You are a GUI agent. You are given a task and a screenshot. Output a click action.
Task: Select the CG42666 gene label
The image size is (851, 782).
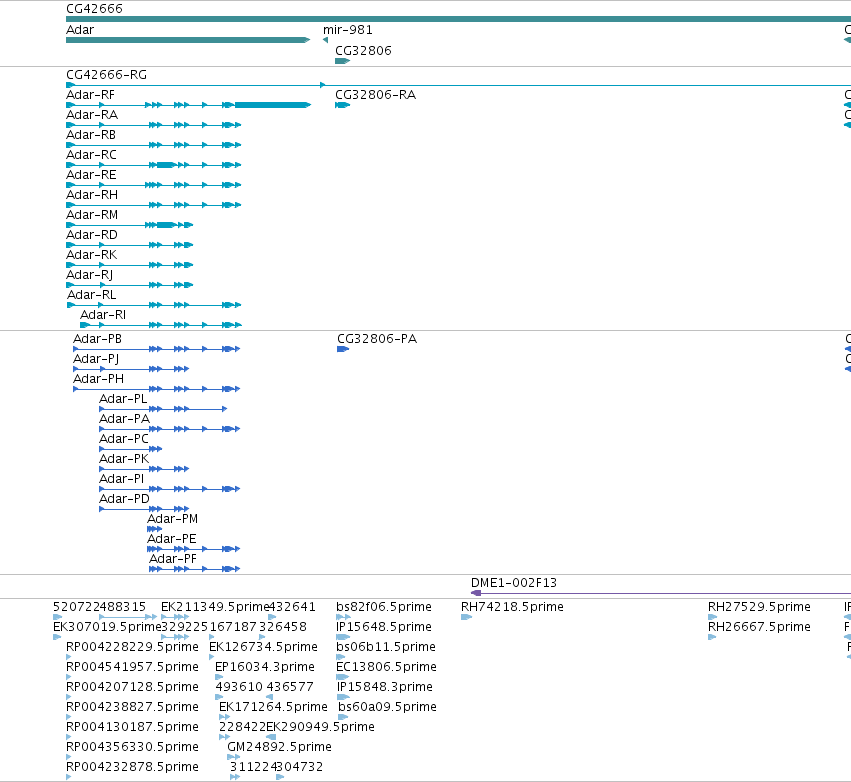[94, 9]
